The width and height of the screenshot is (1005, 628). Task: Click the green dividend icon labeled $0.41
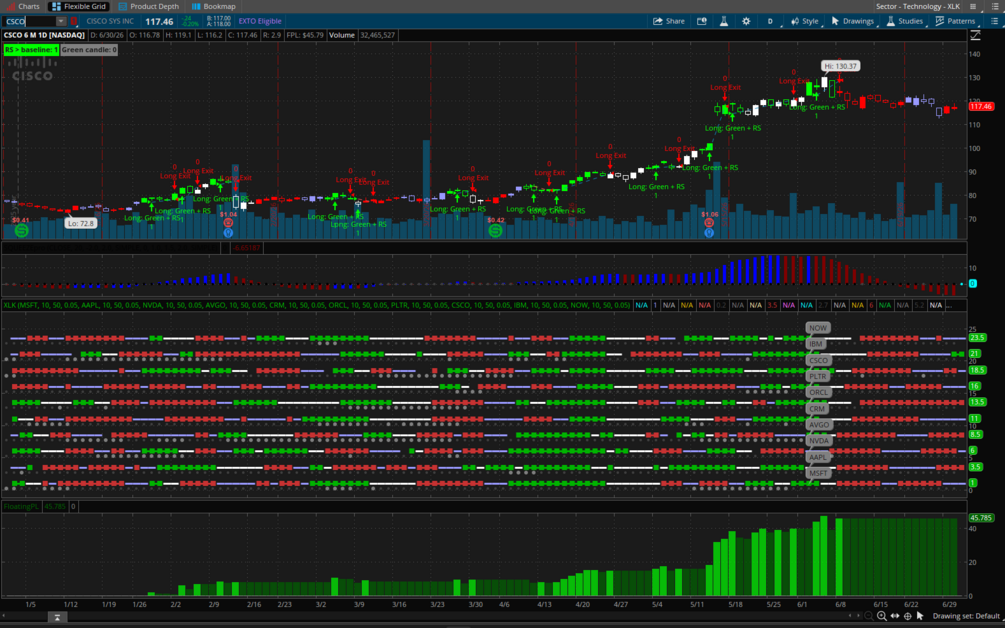[x=21, y=230]
